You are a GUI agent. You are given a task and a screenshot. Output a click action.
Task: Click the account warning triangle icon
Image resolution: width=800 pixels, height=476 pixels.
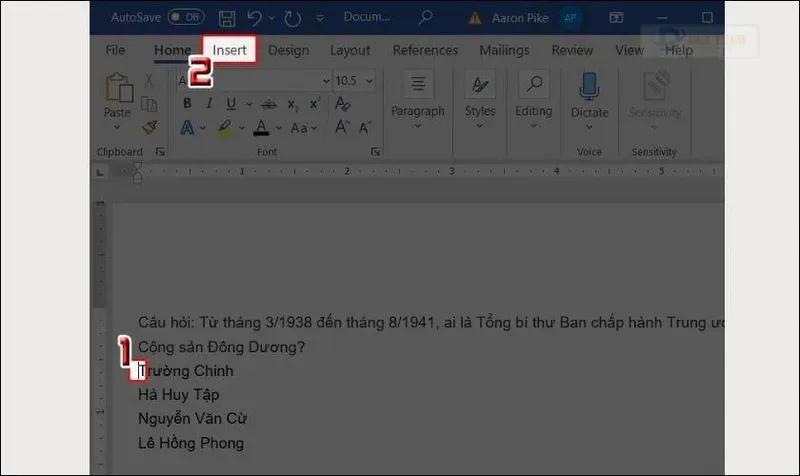(474, 18)
